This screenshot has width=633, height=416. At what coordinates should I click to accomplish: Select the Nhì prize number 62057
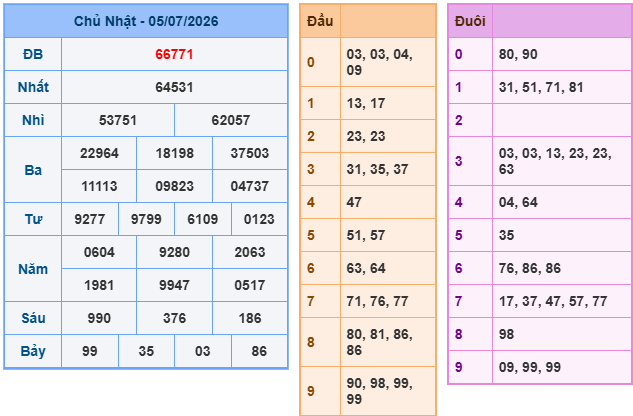231,120
